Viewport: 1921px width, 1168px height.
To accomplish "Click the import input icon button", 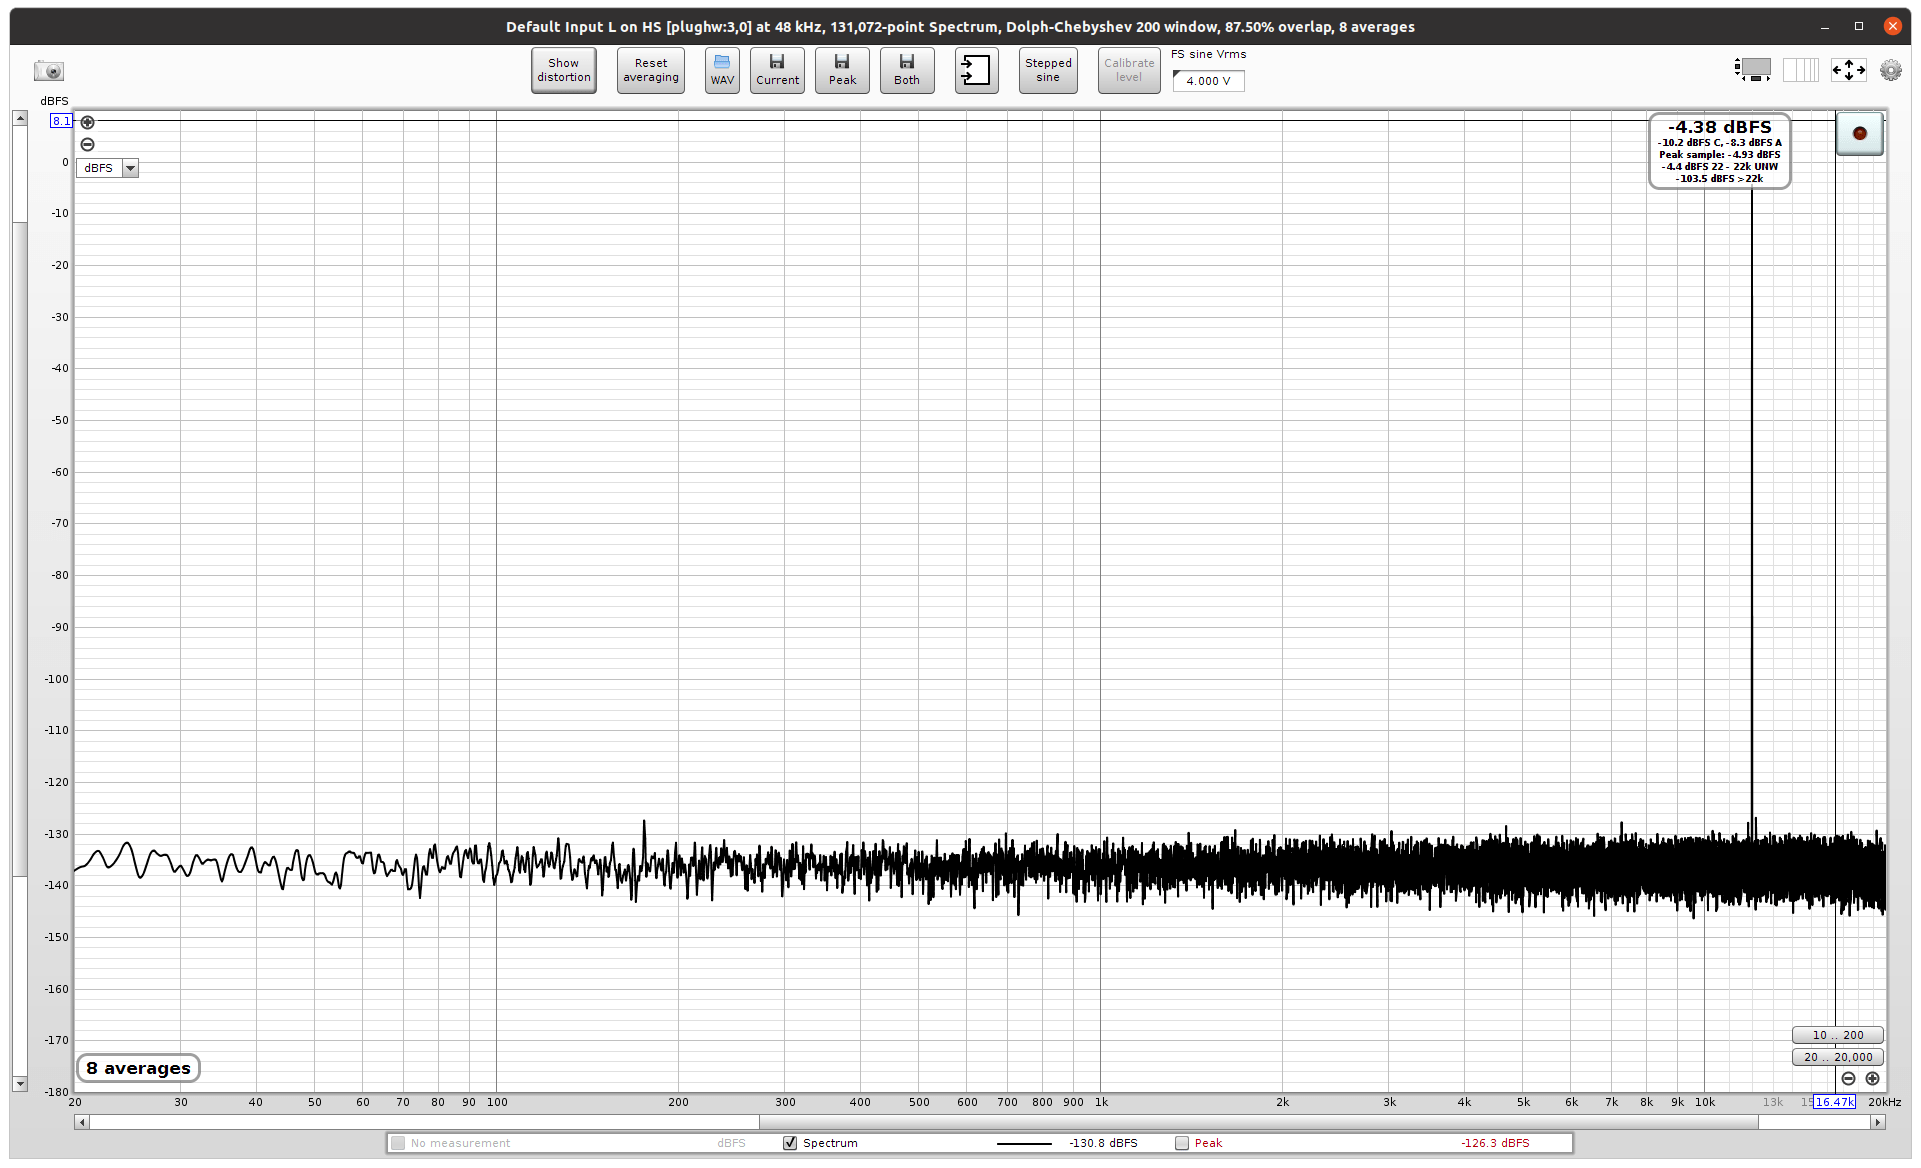I will 976,70.
